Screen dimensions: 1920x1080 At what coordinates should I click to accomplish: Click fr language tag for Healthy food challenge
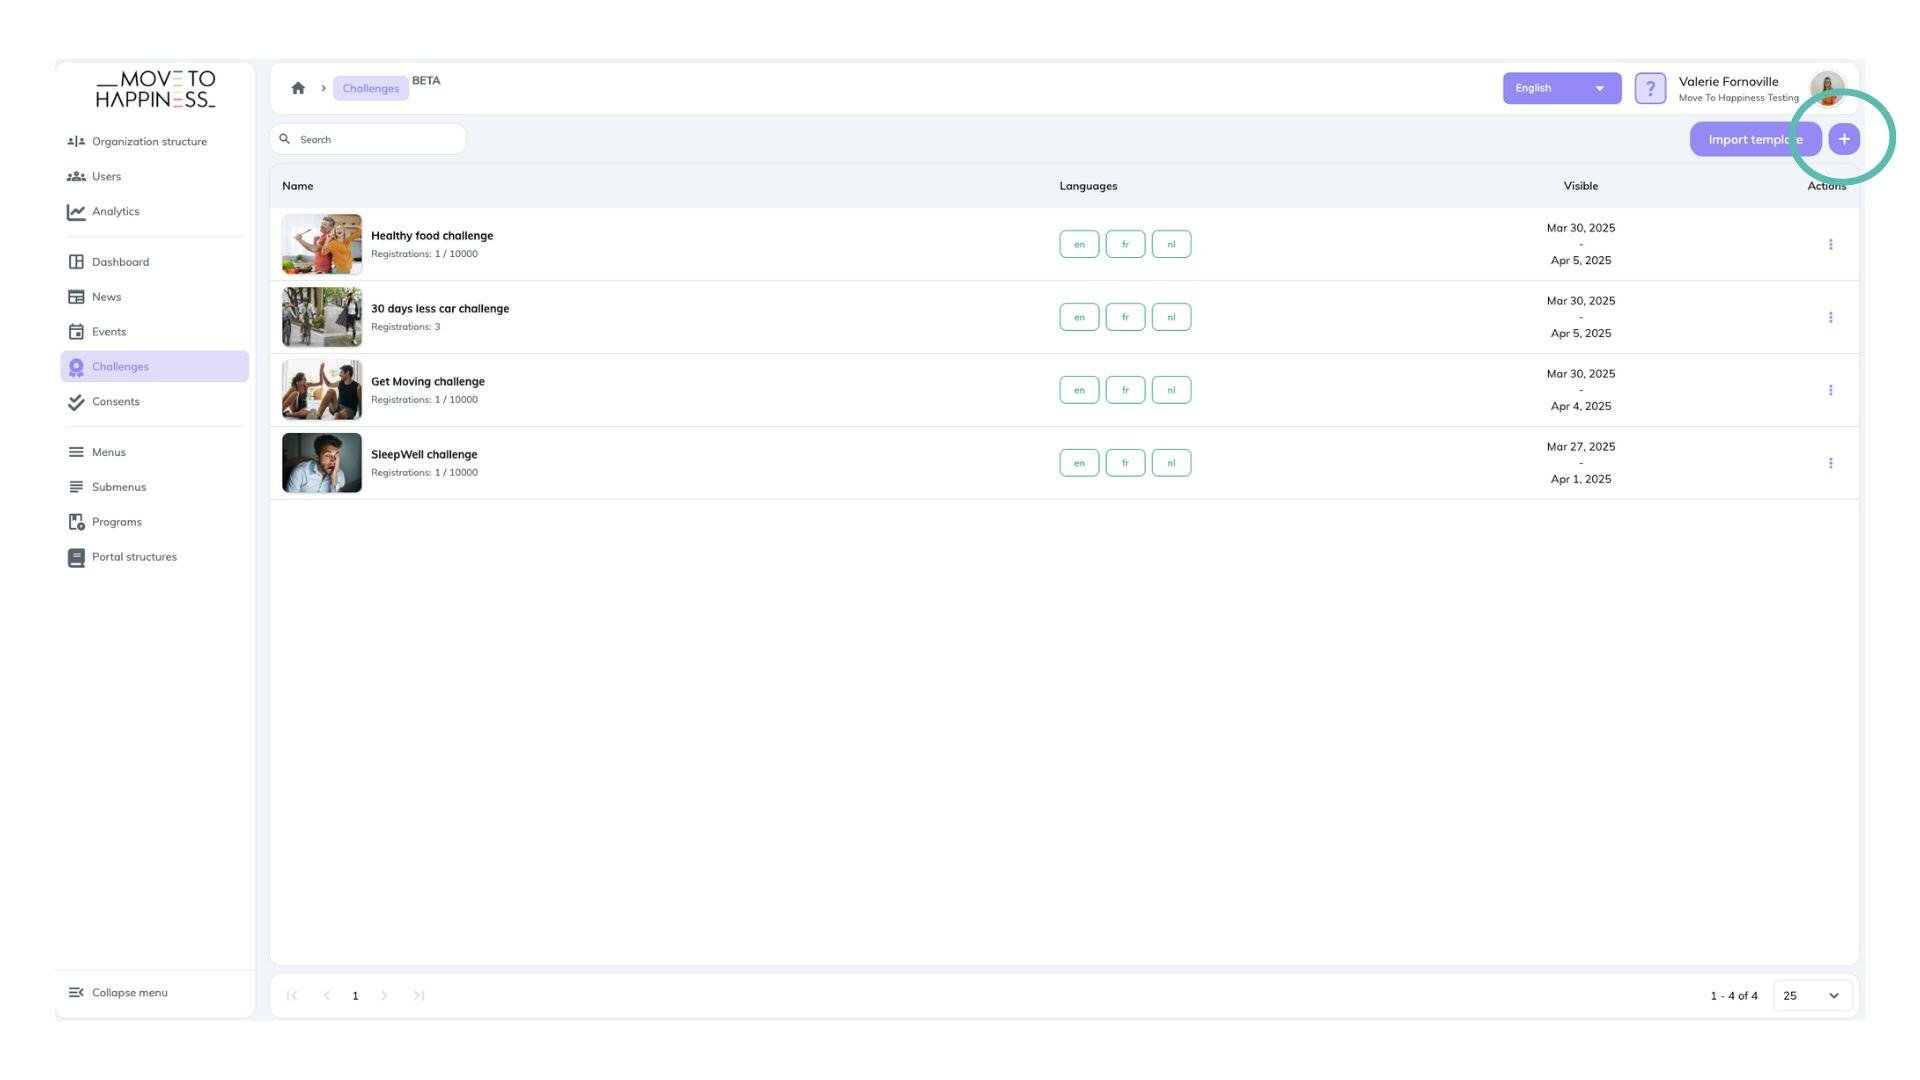[x=1125, y=244]
